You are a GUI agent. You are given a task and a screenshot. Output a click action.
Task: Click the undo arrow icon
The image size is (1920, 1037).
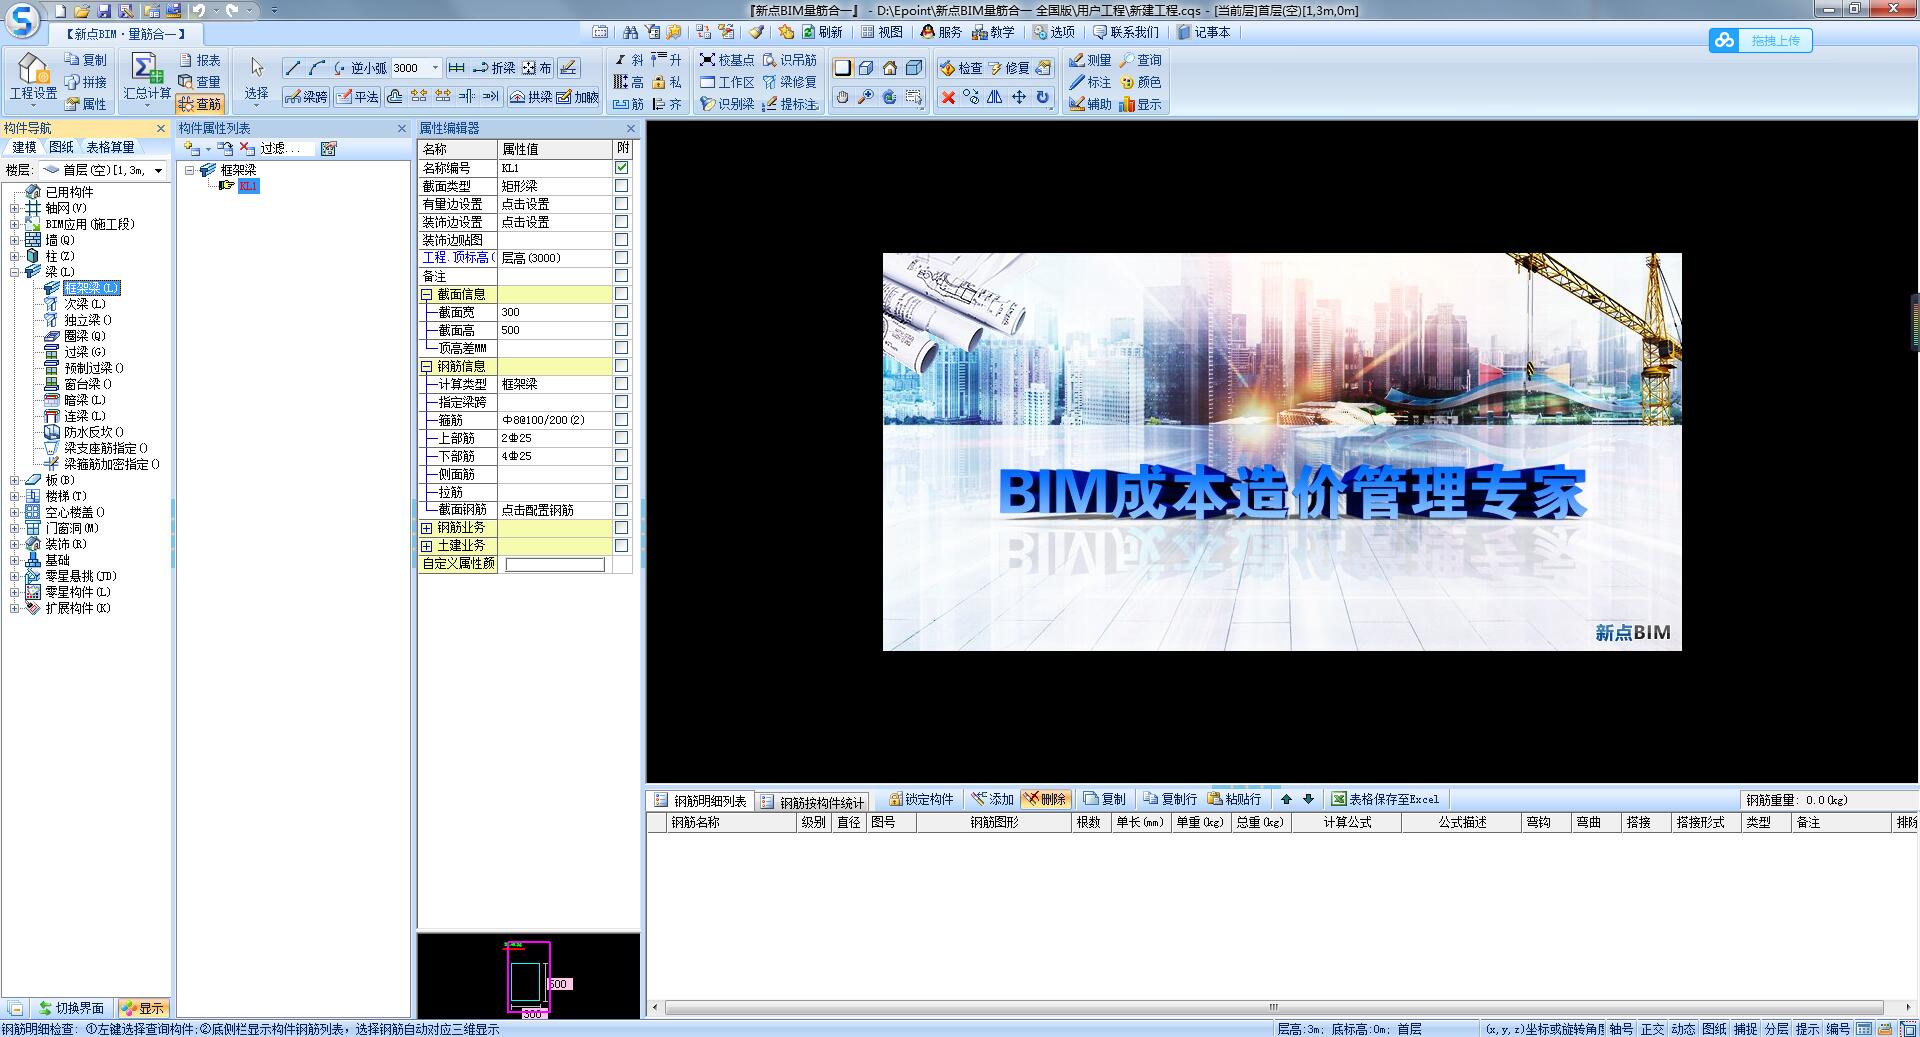[x=198, y=11]
